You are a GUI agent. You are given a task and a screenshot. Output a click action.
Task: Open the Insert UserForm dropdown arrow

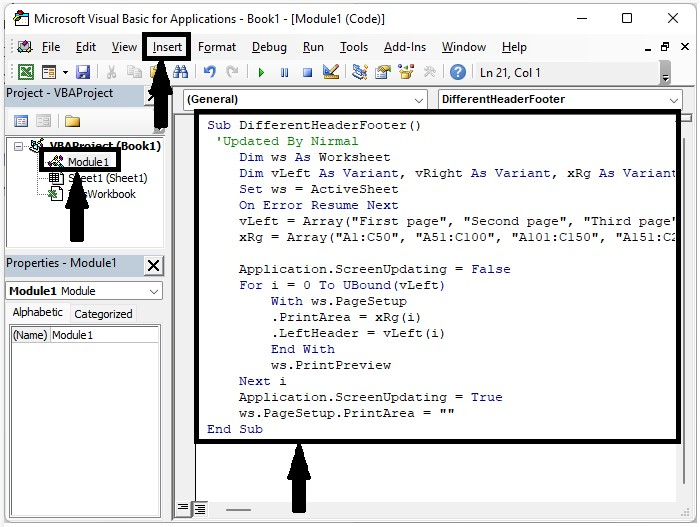(x=65, y=72)
